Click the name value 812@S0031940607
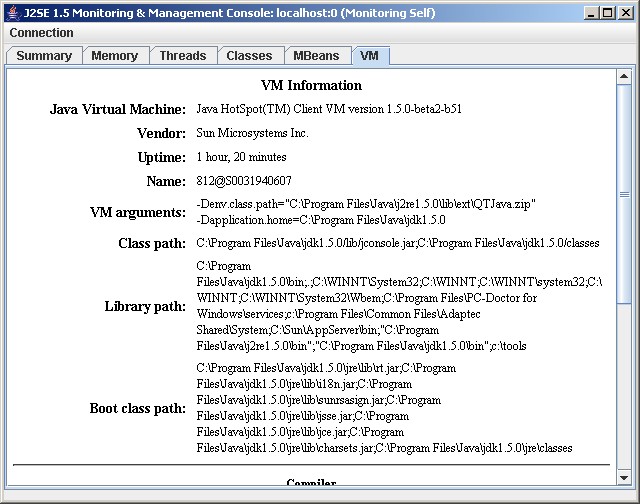The width and height of the screenshot is (640, 504). click(244, 181)
